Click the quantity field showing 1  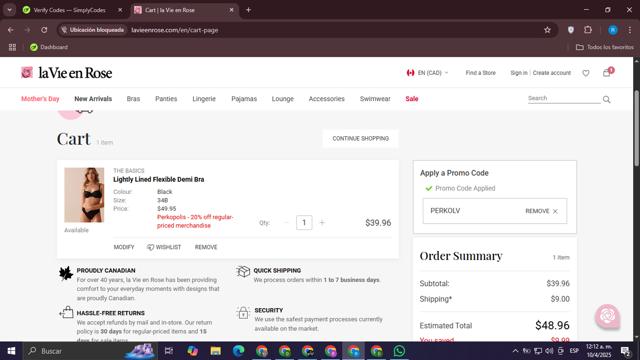pyautogui.click(x=304, y=222)
